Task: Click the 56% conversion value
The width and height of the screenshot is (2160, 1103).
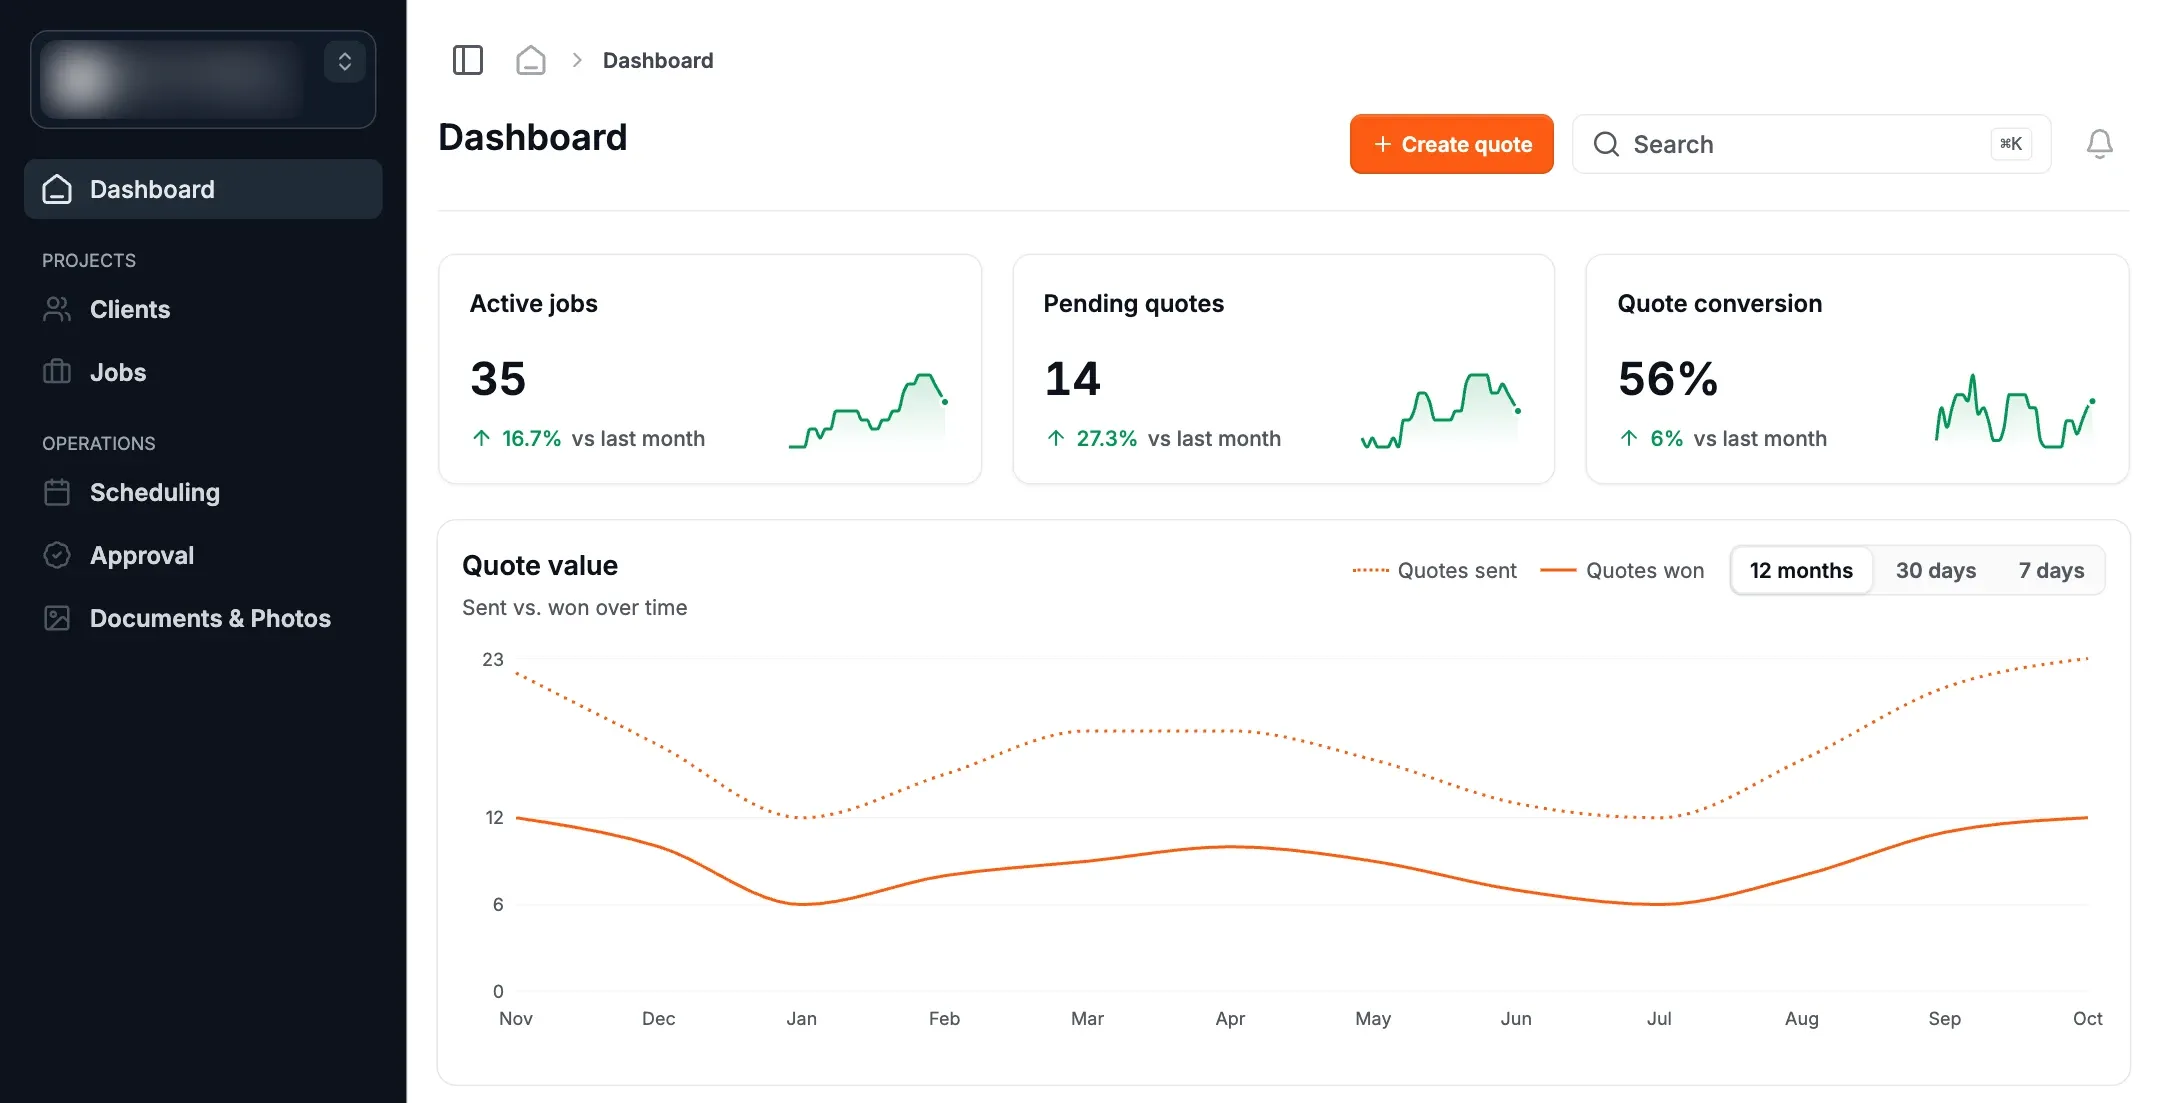Action: coord(1668,379)
